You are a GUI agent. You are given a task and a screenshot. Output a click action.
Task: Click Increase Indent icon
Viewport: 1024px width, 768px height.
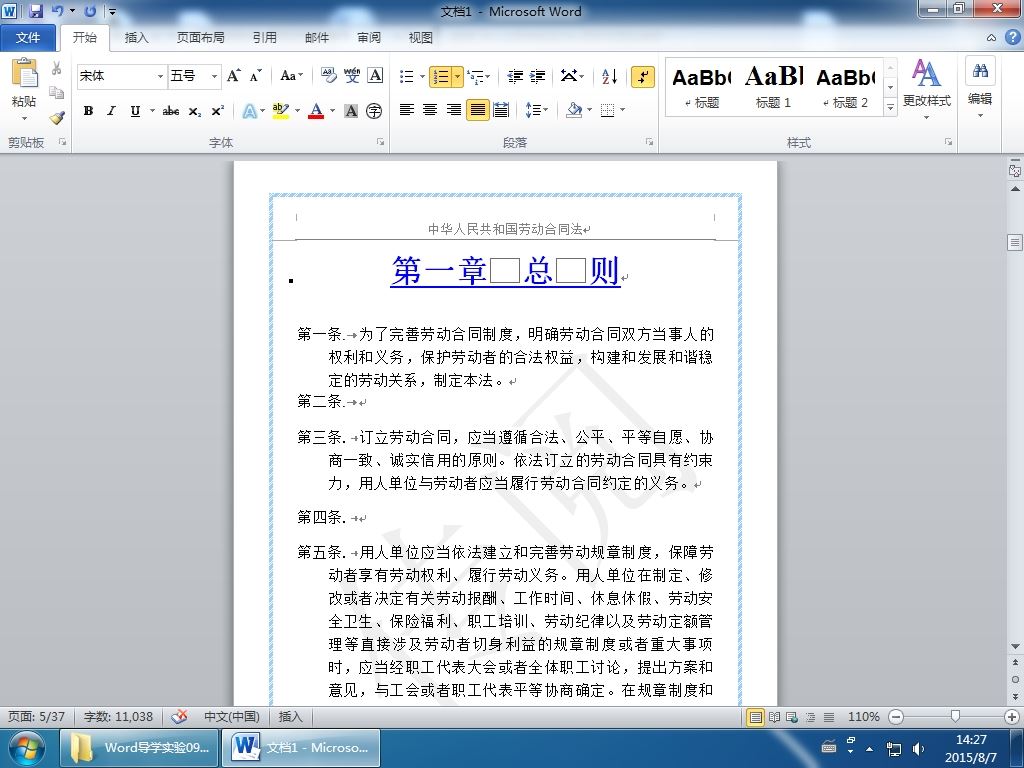click(537, 76)
